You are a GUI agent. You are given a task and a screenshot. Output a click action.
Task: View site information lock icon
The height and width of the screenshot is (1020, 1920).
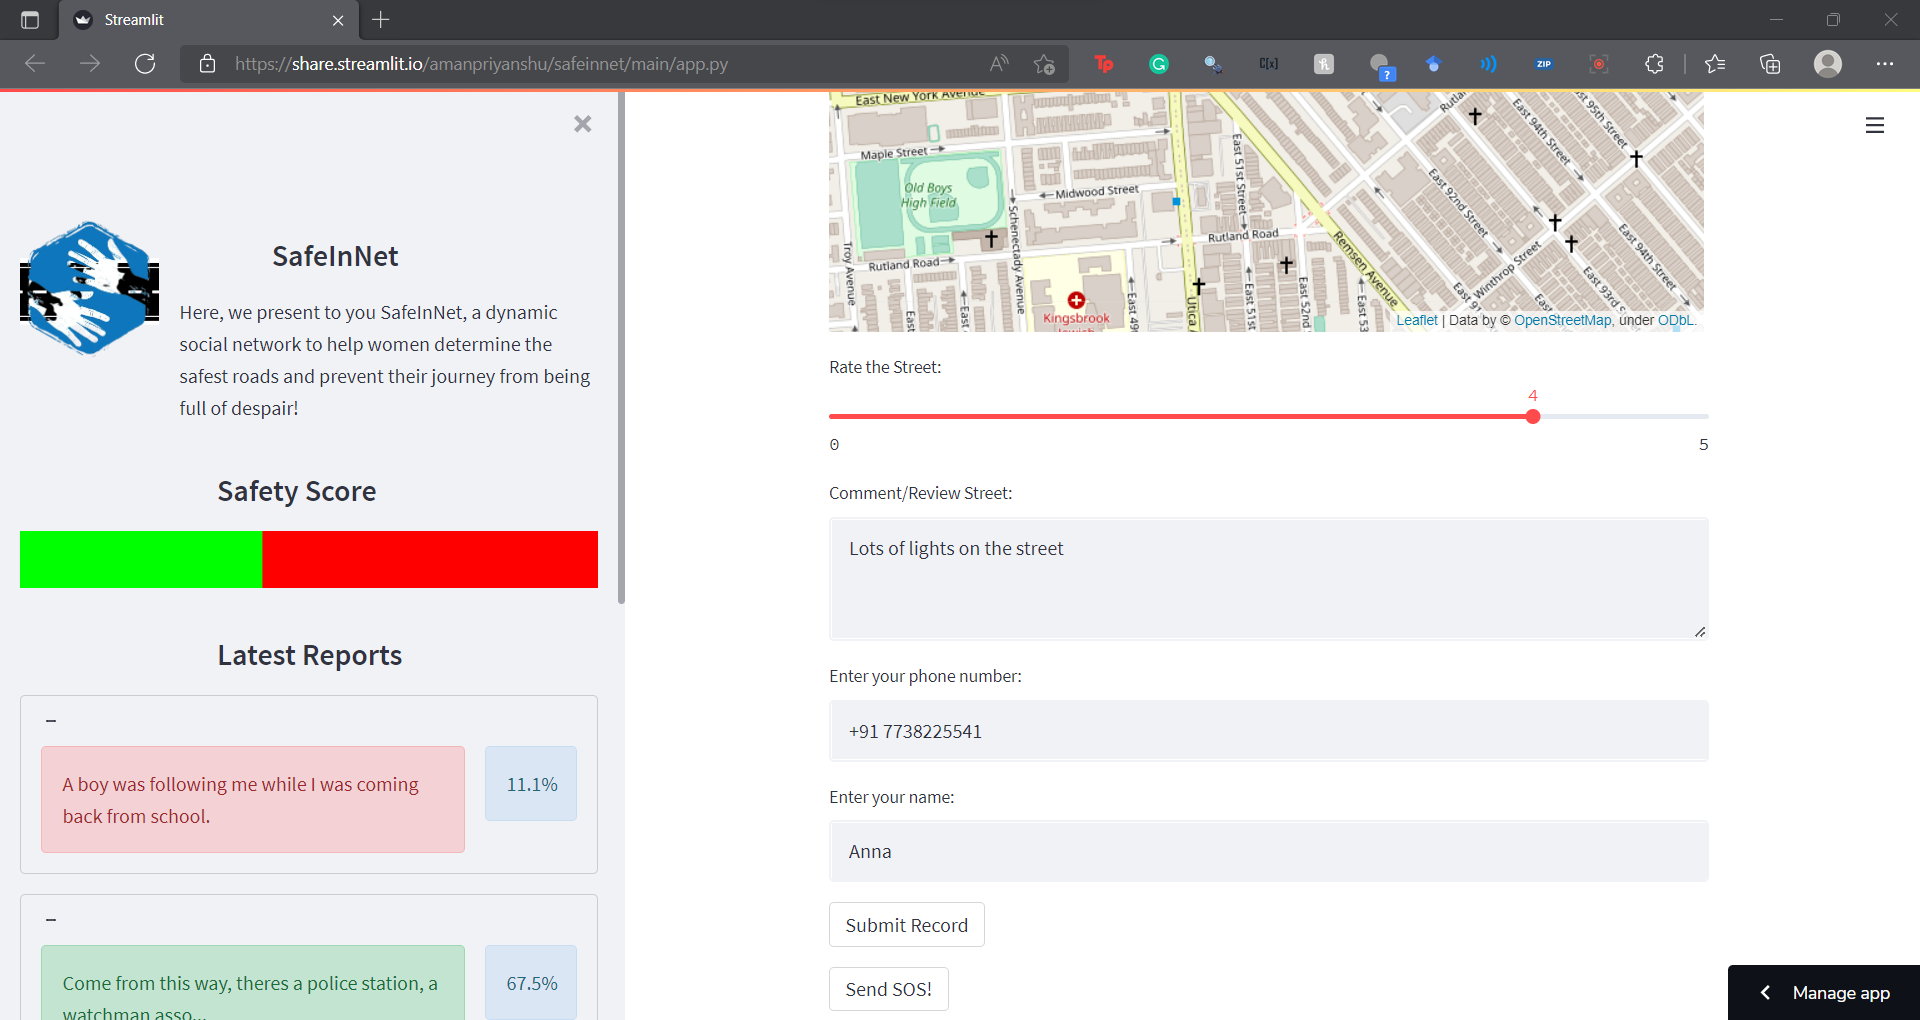(207, 64)
